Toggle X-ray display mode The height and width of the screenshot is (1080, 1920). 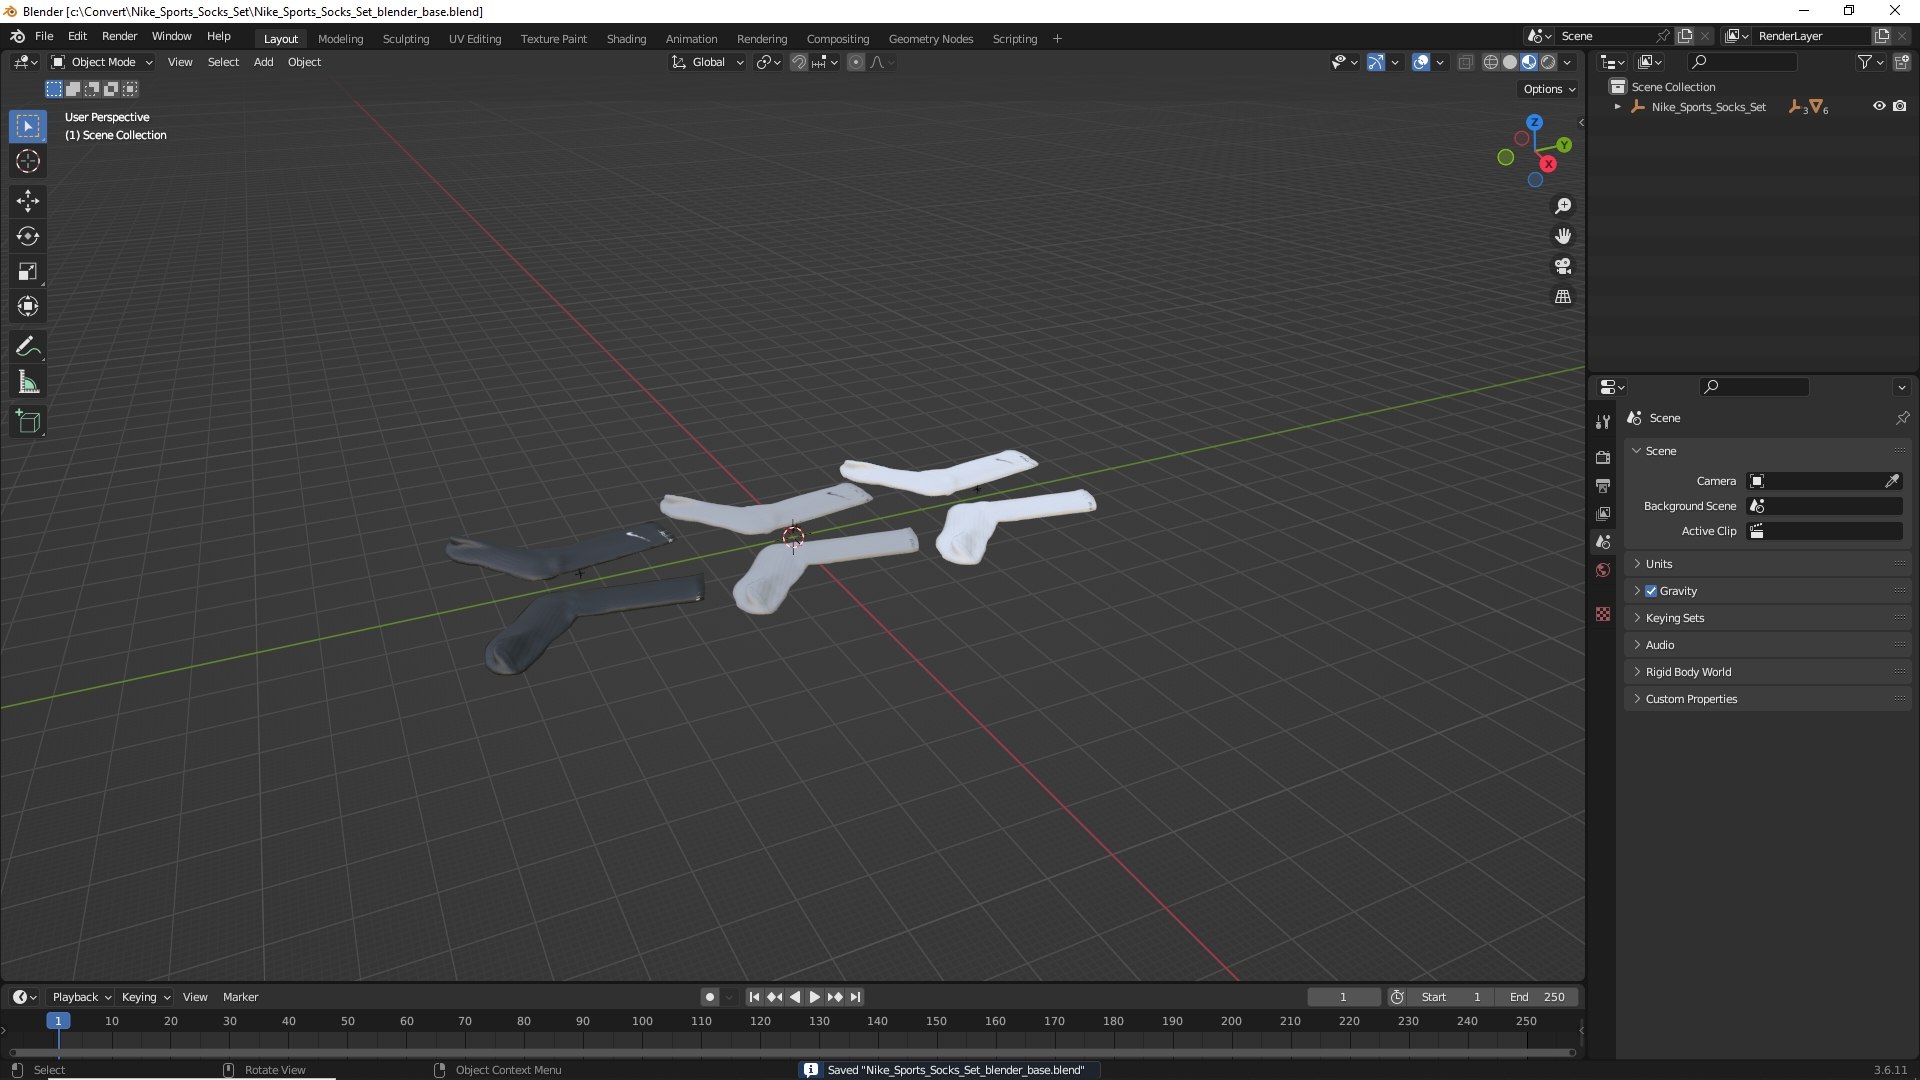click(1465, 62)
